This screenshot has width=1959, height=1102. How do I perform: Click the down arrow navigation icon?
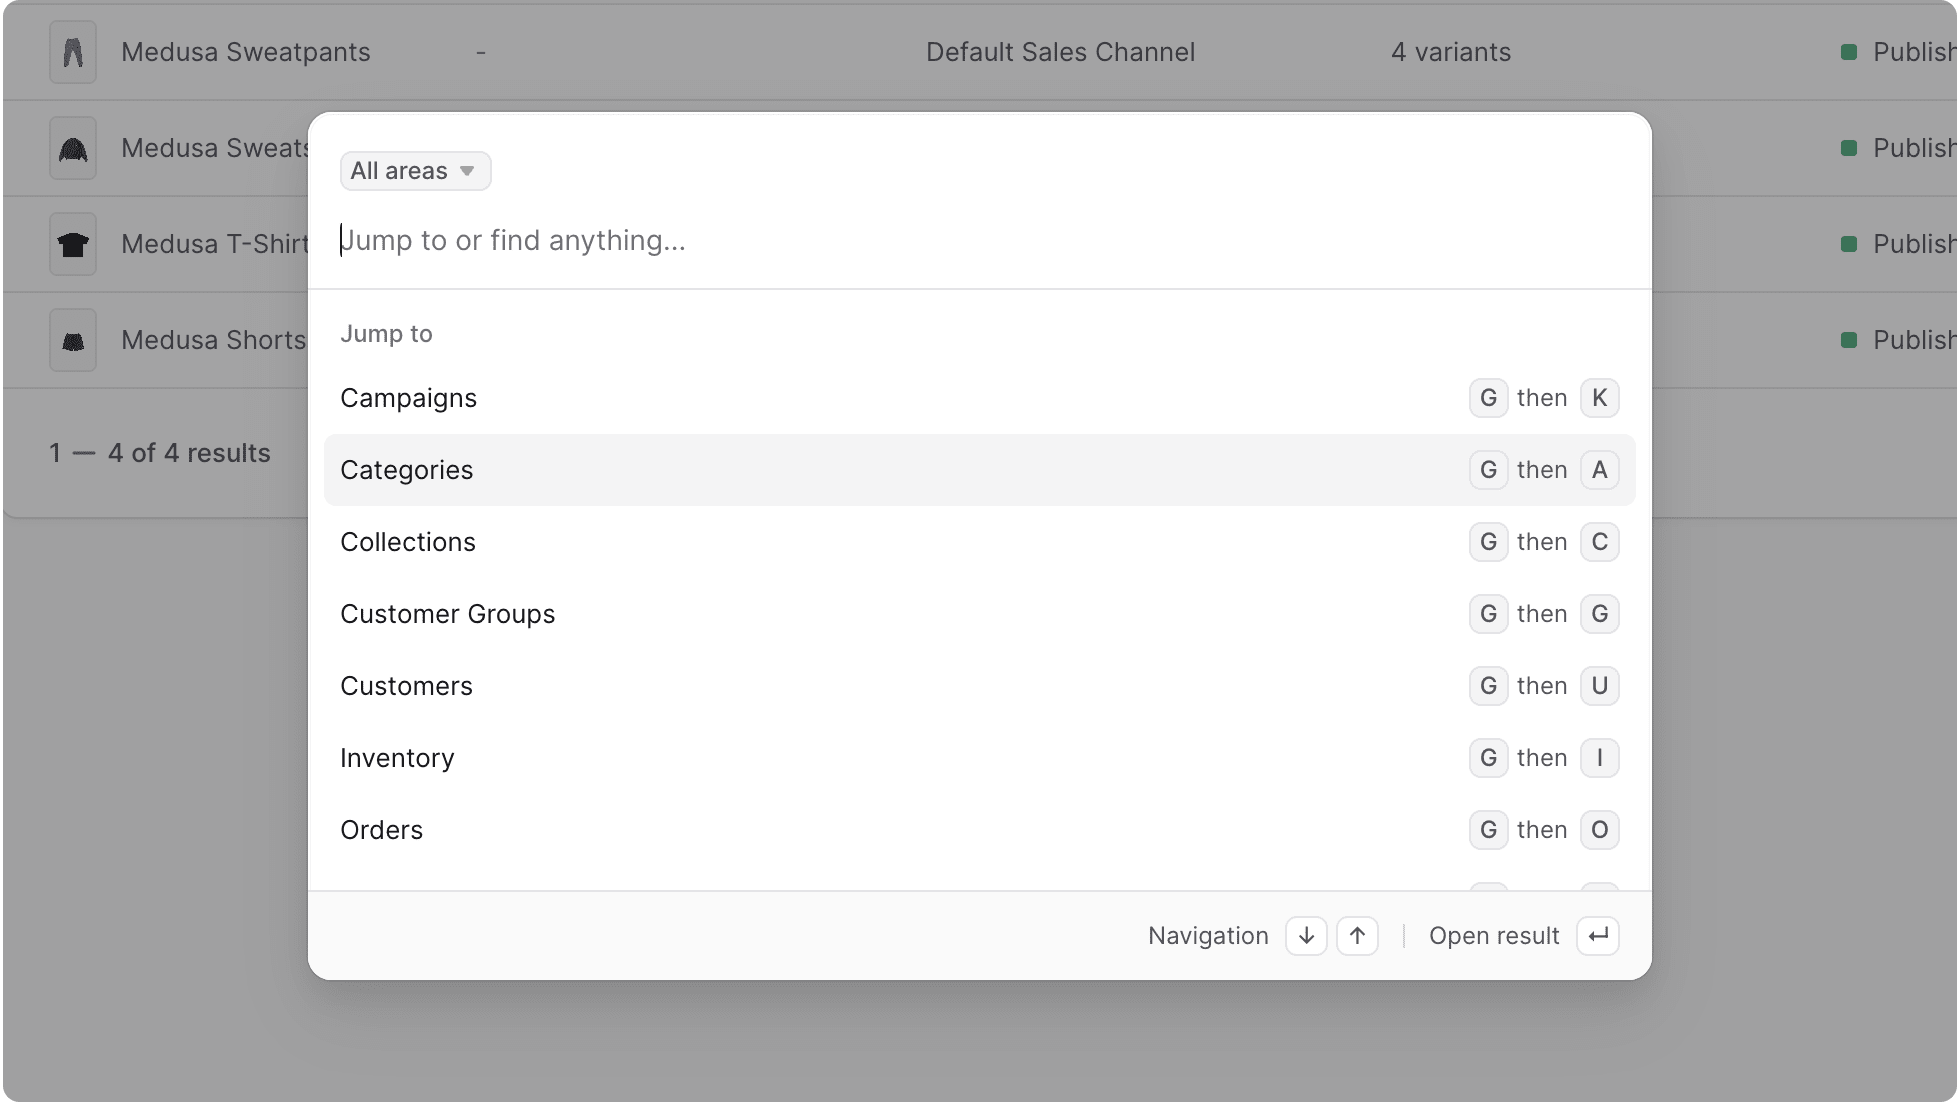1305,935
